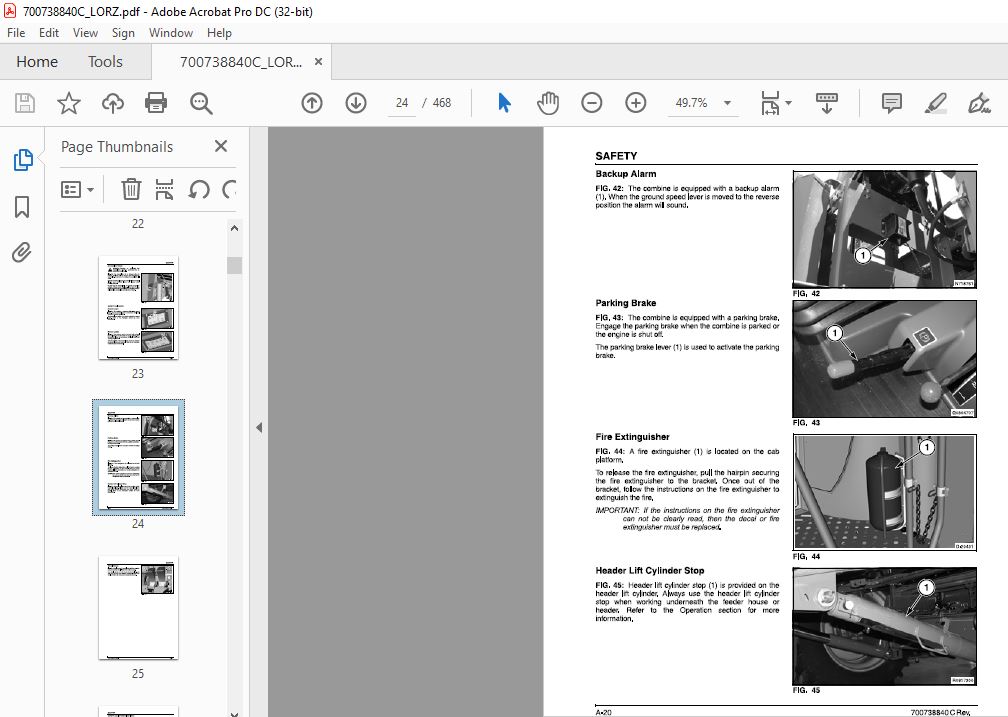Image resolution: width=1008 pixels, height=717 pixels.
Task: Click the thumbnail label 22
Action: [138, 224]
